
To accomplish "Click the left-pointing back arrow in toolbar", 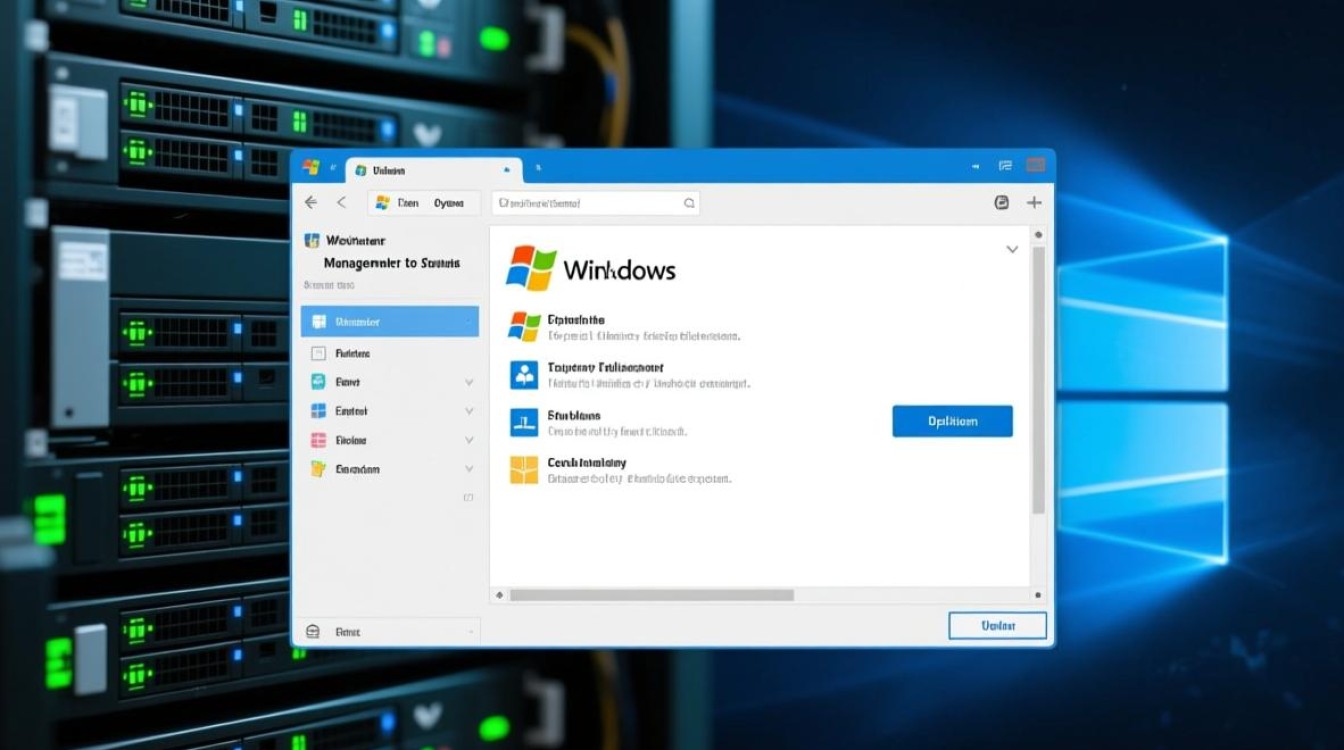I will [311, 203].
